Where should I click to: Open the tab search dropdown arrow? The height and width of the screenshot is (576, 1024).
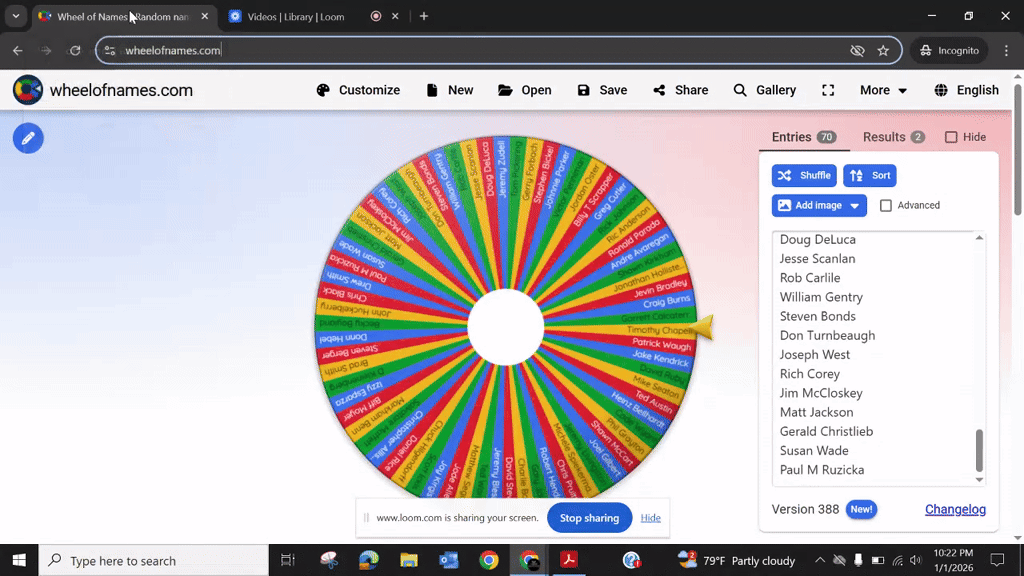pos(16,16)
